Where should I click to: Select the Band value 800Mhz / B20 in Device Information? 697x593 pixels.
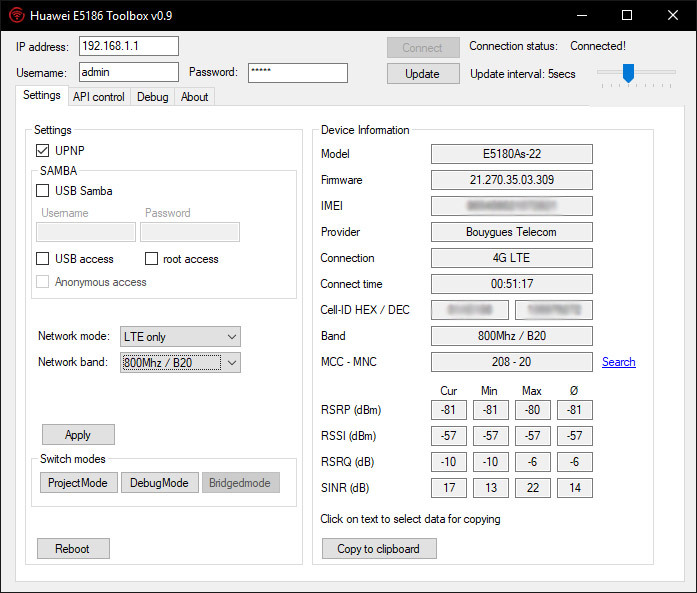pyautogui.click(x=512, y=336)
